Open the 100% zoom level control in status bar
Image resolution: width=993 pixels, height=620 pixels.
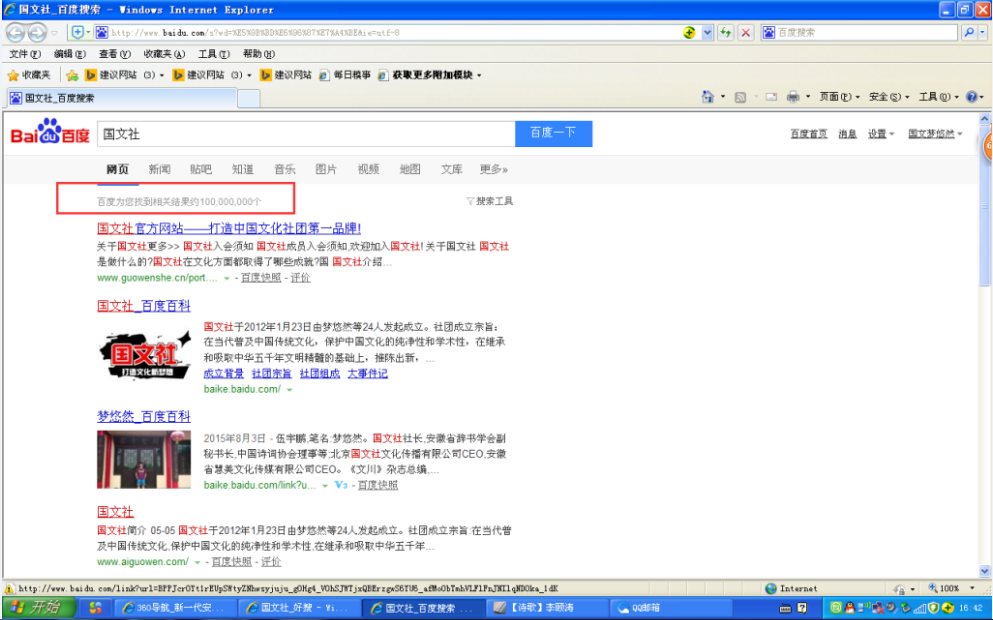pyautogui.click(x=951, y=588)
